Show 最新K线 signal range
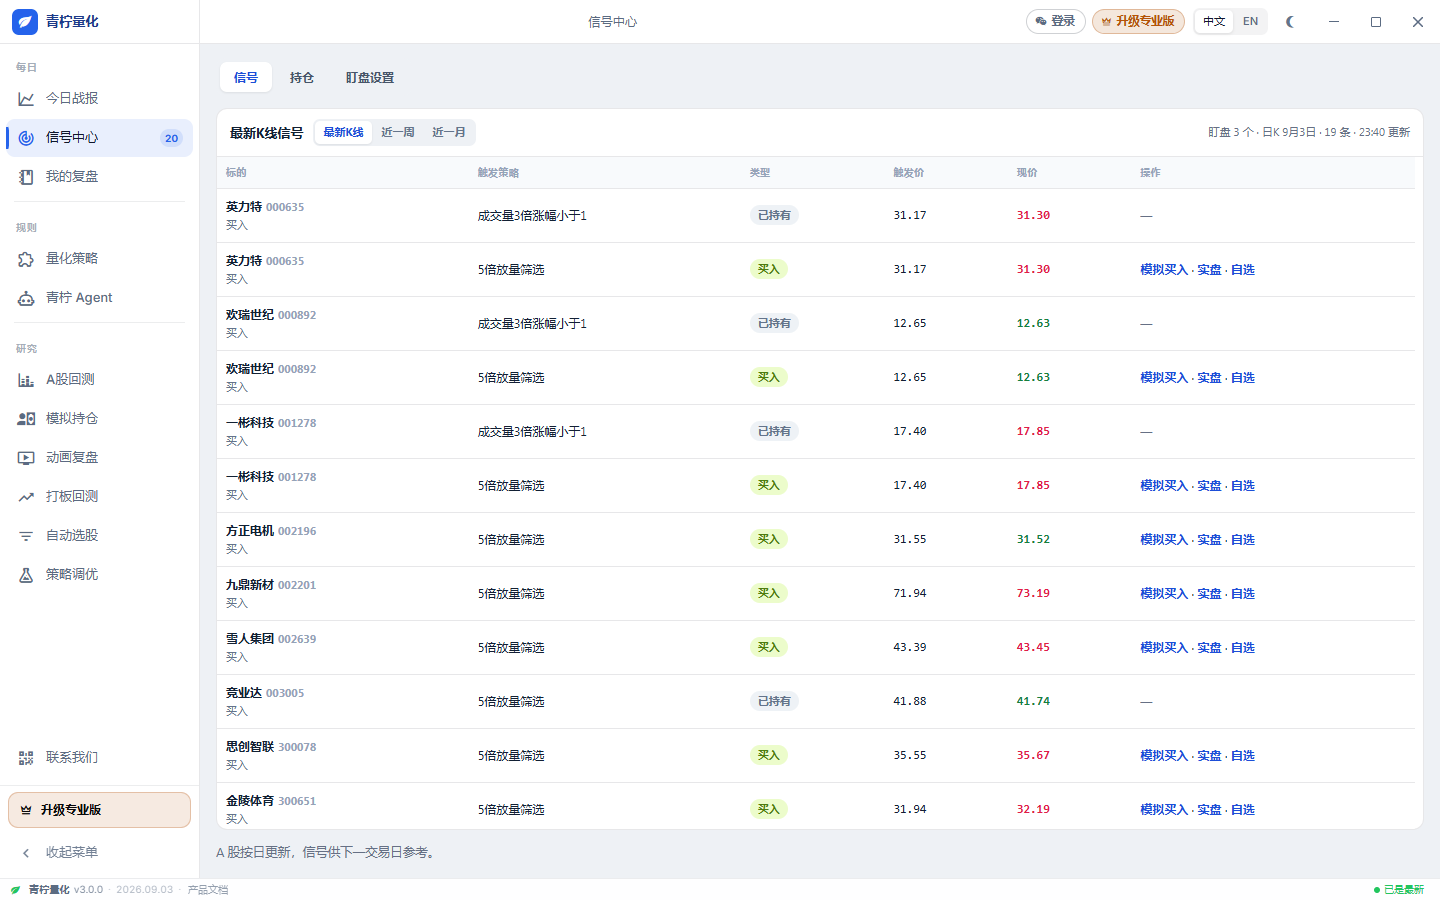The height and width of the screenshot is (900, 1440). (x=343, y=132)
